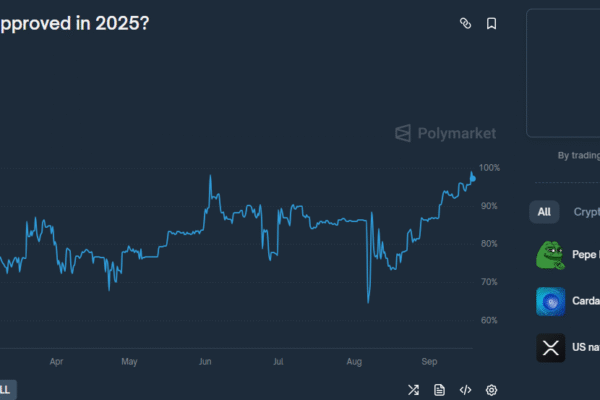The image size is (600, 400).
Task: Click the June peak on the chart line
Action: pos(210,177)
